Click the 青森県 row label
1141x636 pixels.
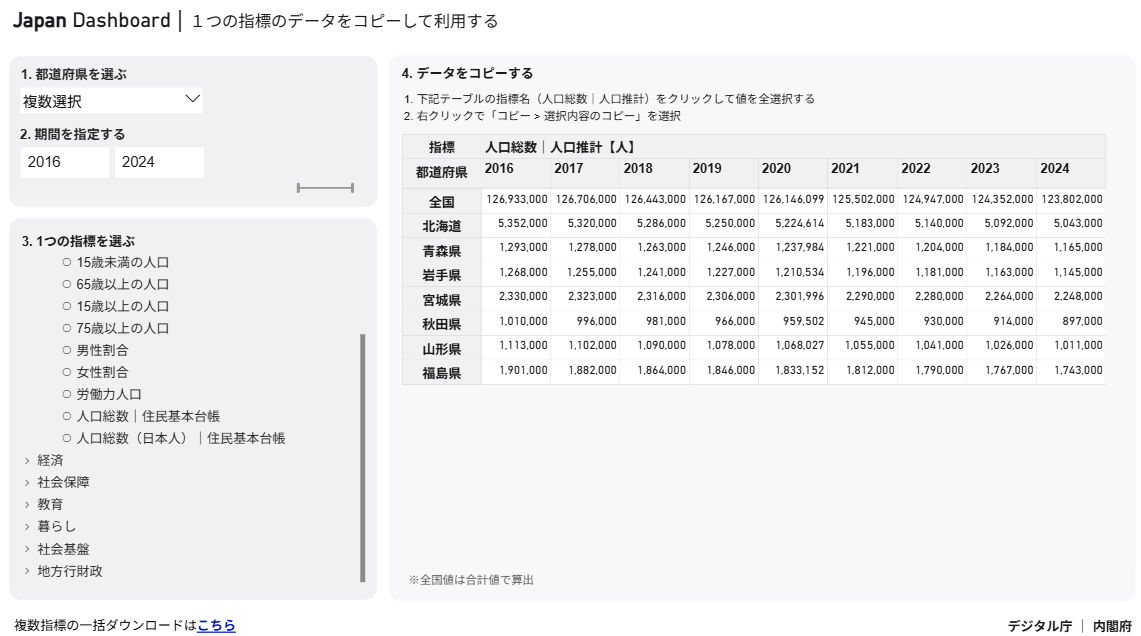coord(442,251)
